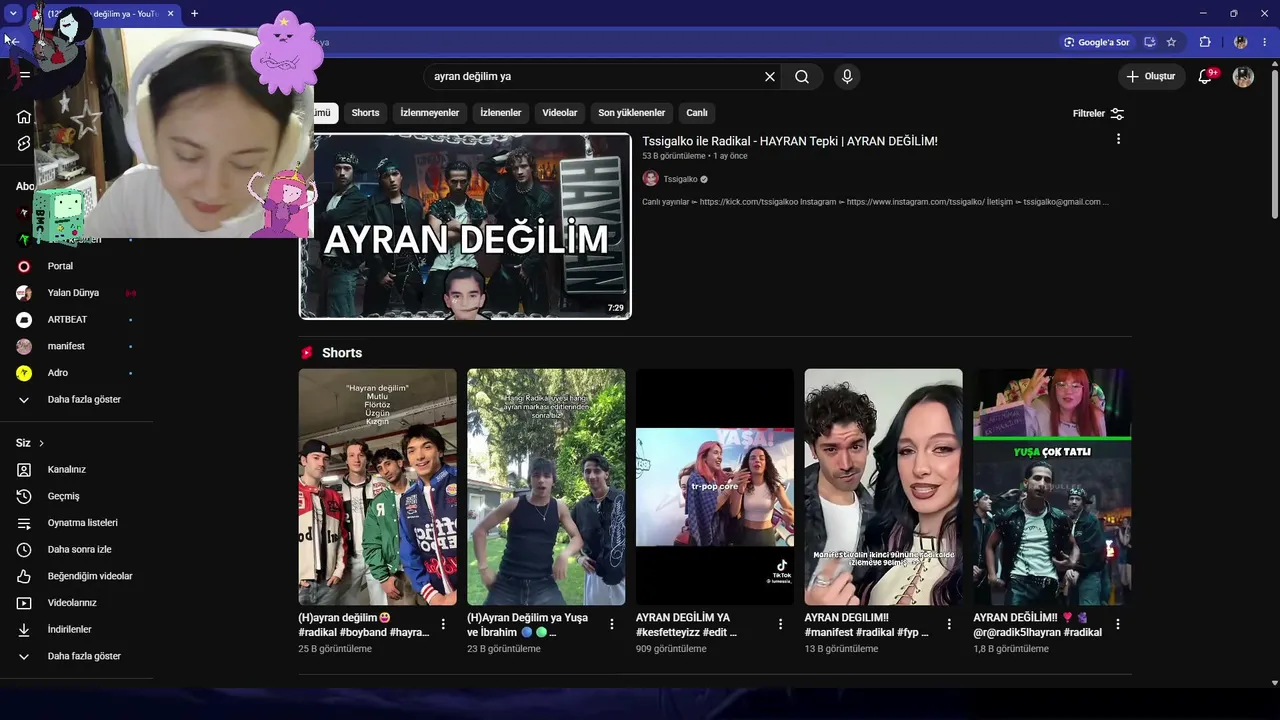Click Google'a Sor in address bar

click(x=1096, y=42)
